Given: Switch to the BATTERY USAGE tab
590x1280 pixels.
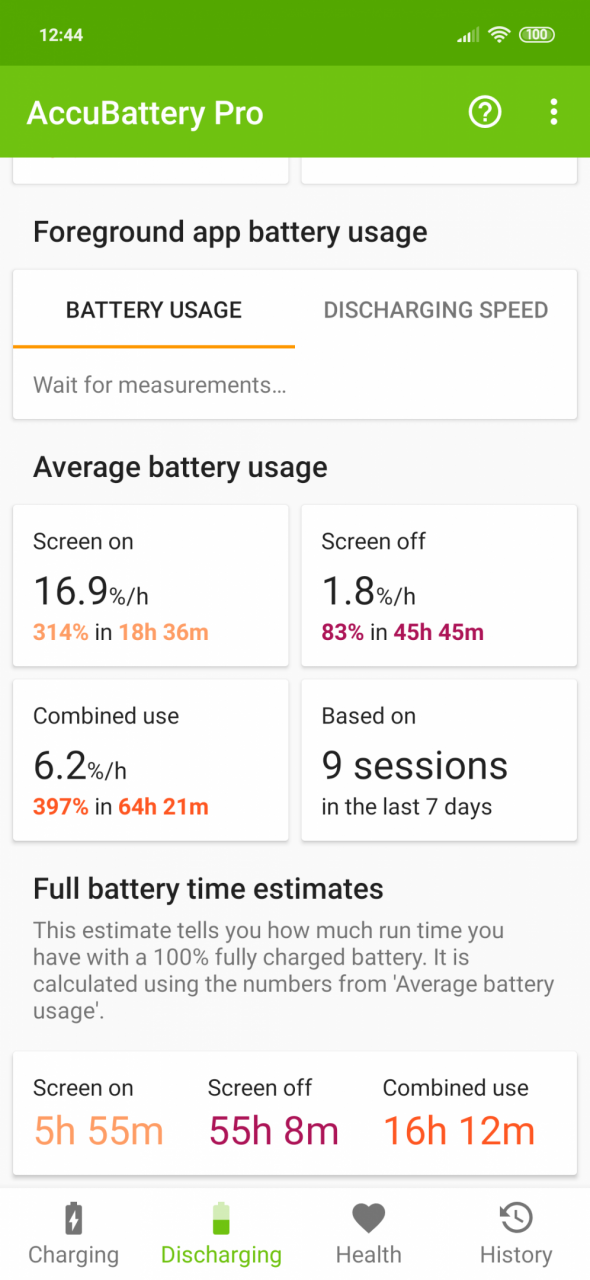Looking at the screenshot, I should [x=154, y=310].
